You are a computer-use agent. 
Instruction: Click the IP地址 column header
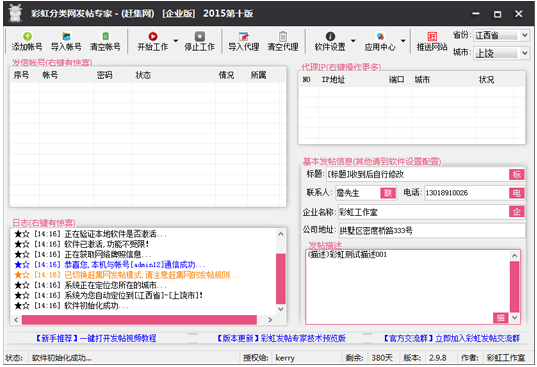click(x=333, y=80)
